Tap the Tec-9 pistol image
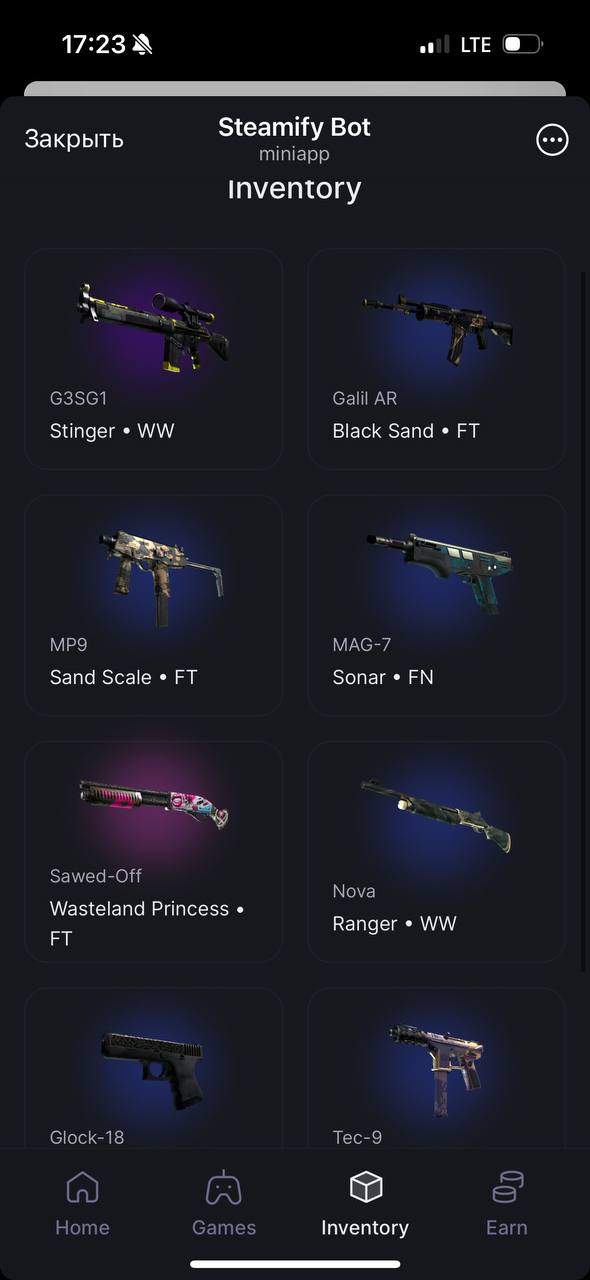This screenshot has height=1280, width=590. (437, 1069)
